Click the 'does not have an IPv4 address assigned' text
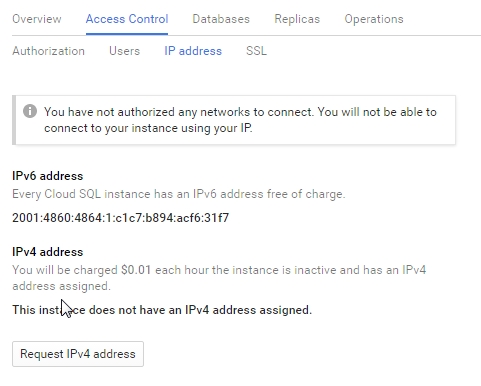481x386 pixels. [x=200, y=310]
